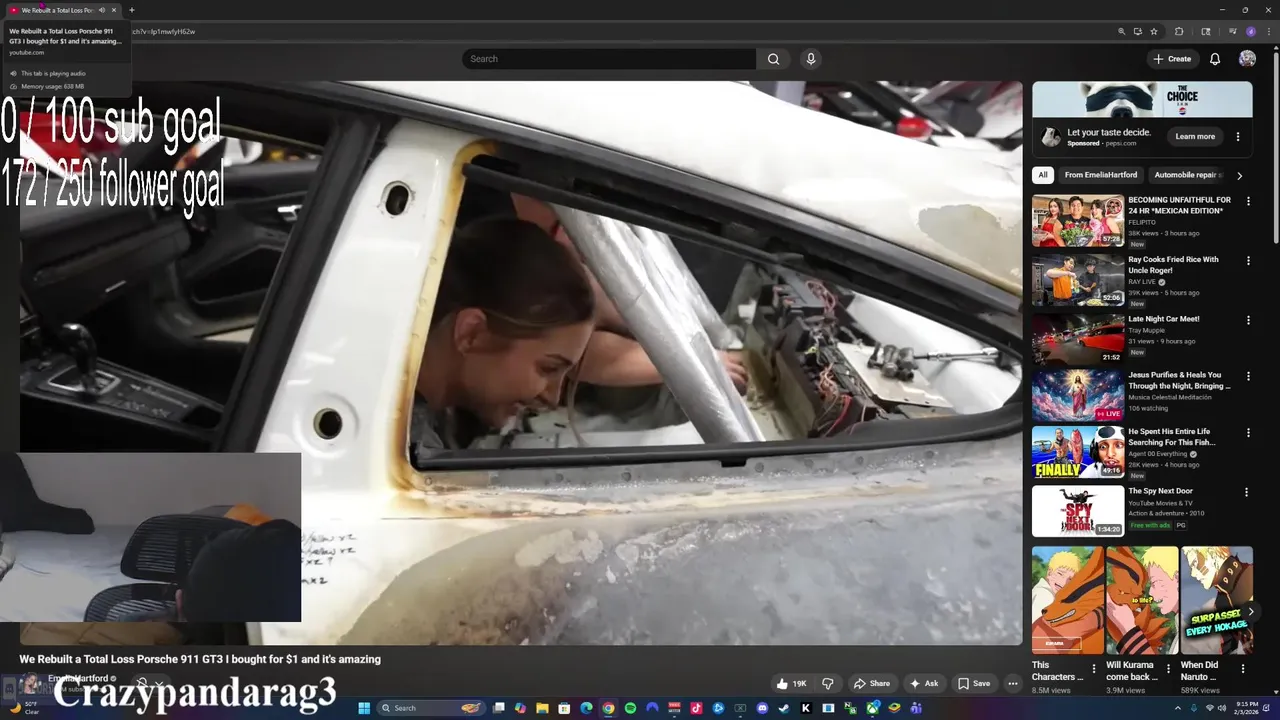Start voice search with the microphone
Image resolution: width=1280 pixels, height=720 pixels.
[x=811, y=59]
